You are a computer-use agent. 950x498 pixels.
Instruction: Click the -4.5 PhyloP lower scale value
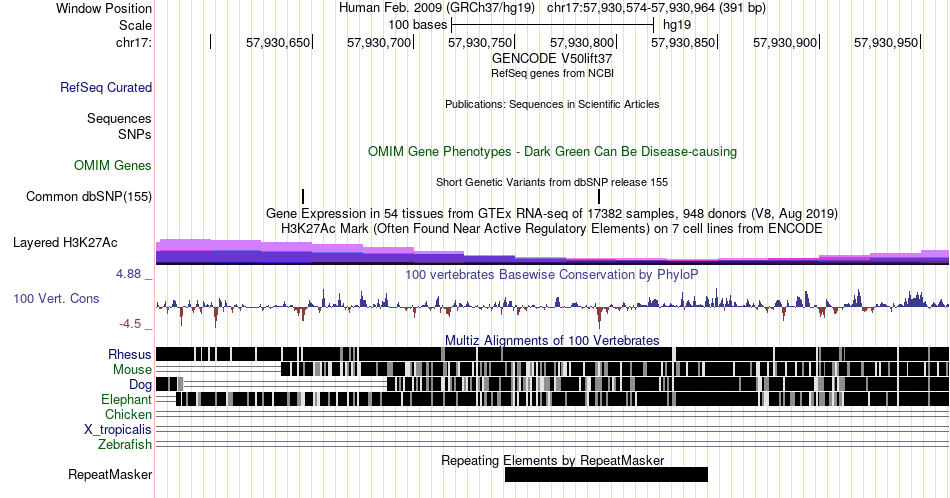[x=130, y=324]
